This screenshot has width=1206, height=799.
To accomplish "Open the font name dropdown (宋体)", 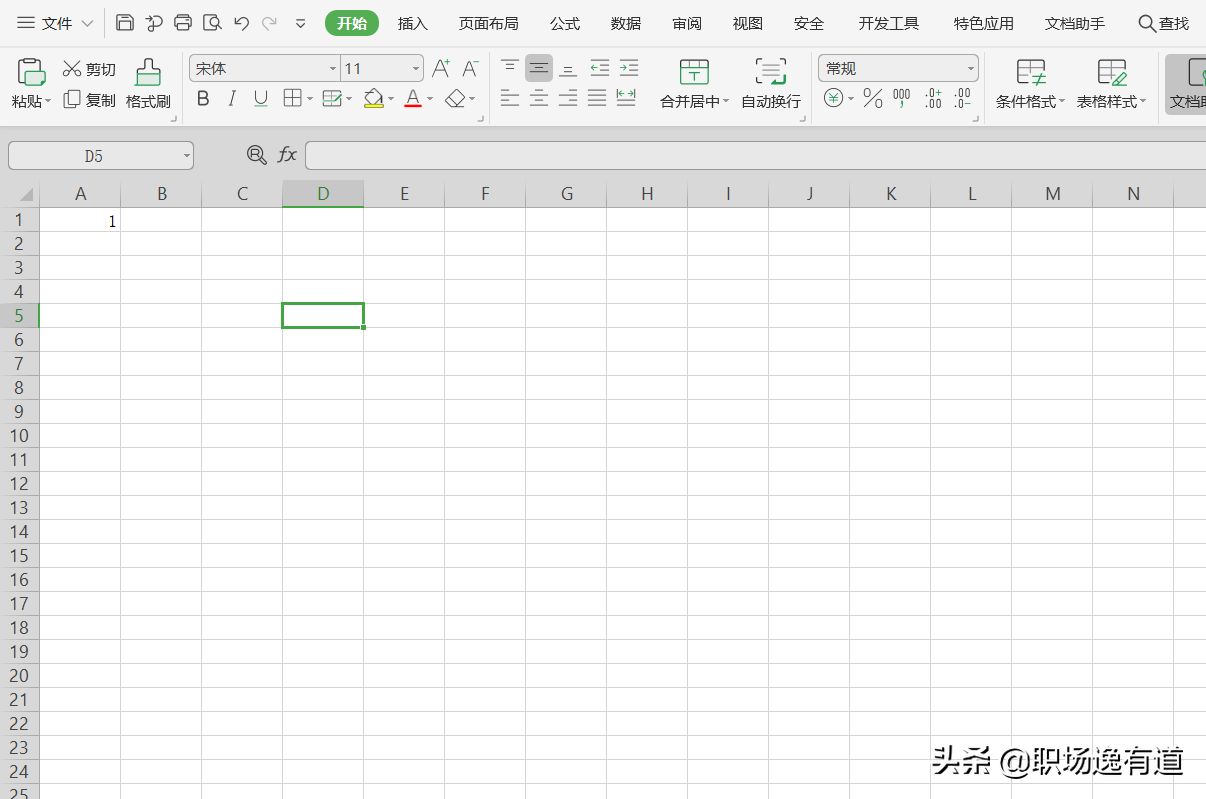I will (x=333, y=68).
